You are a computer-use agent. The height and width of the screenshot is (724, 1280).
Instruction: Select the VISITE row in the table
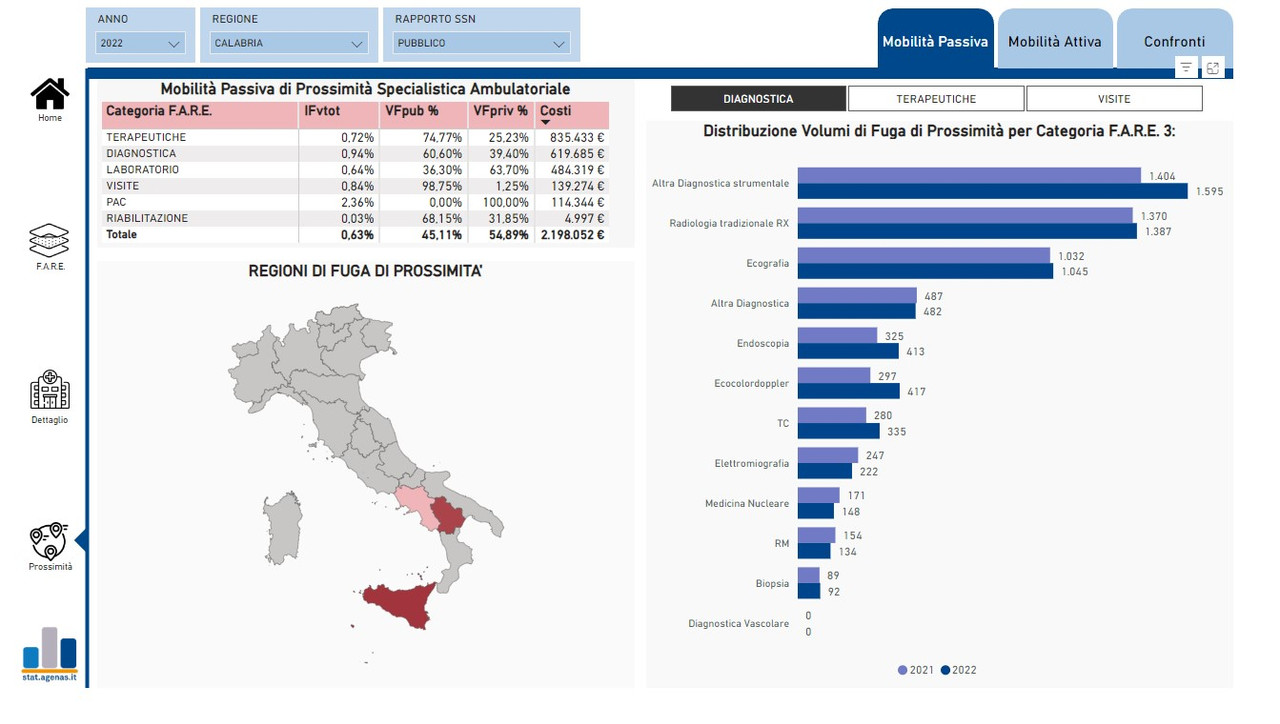coord(355,186)
